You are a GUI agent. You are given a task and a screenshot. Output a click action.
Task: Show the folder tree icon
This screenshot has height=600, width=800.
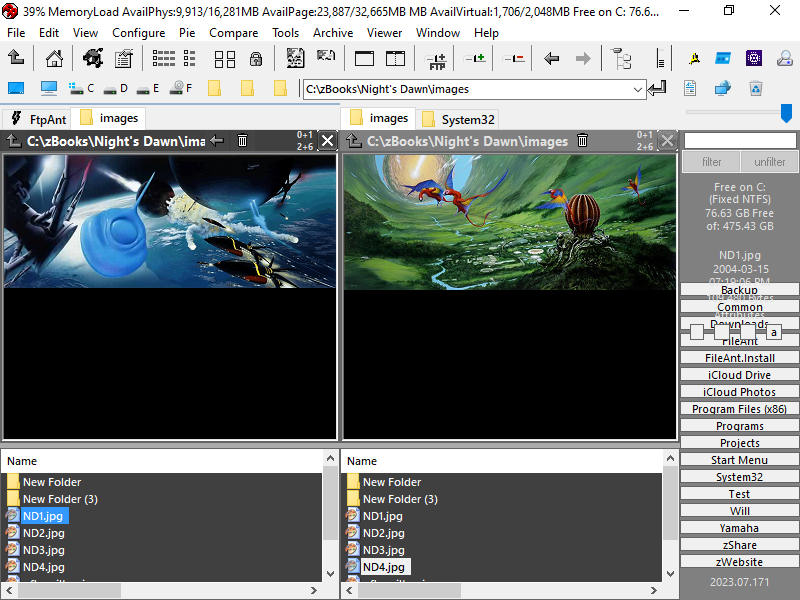[x=621, y=58]
